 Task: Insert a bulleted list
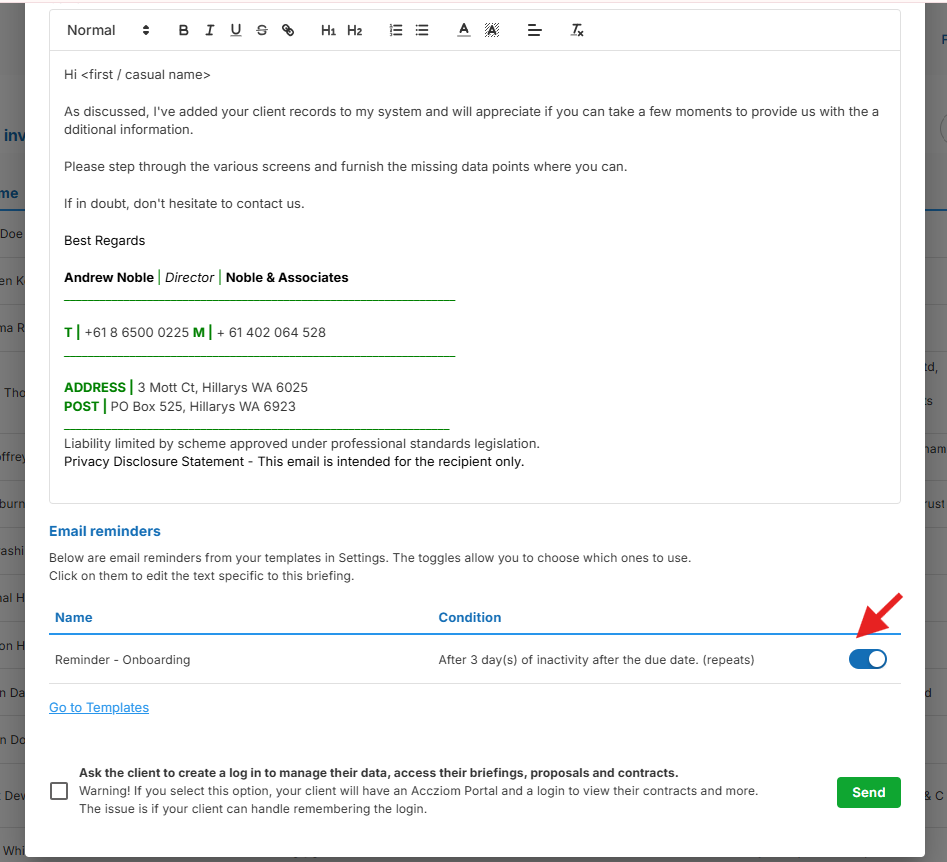pyautogui.click(x=422, y=30)
